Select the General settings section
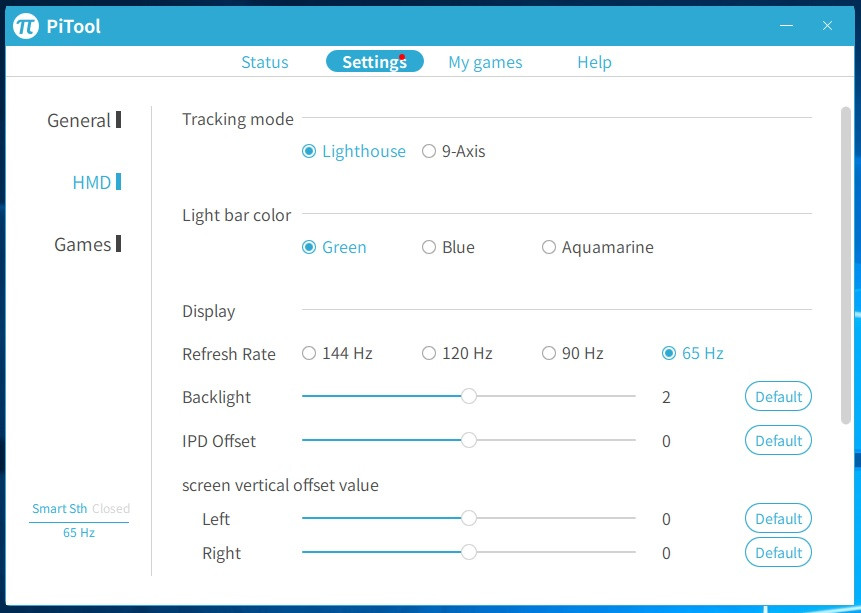Screen dimensions: 861x613 click(79, 121)
